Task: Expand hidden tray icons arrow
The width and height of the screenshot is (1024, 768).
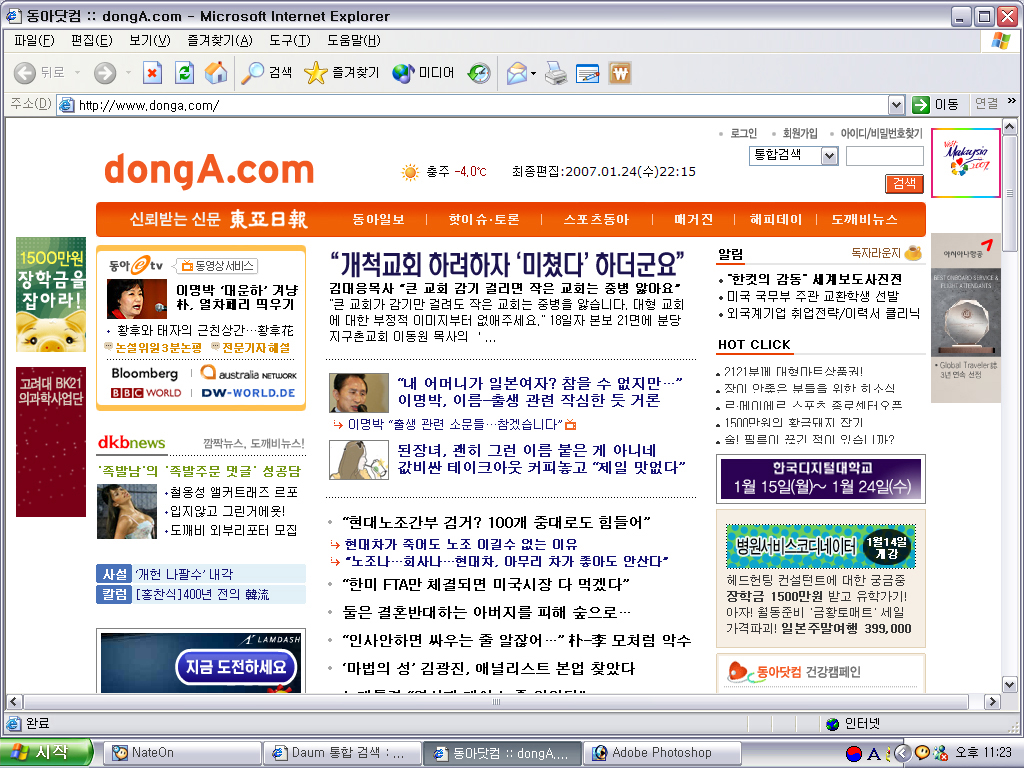Action: [901, 753]
